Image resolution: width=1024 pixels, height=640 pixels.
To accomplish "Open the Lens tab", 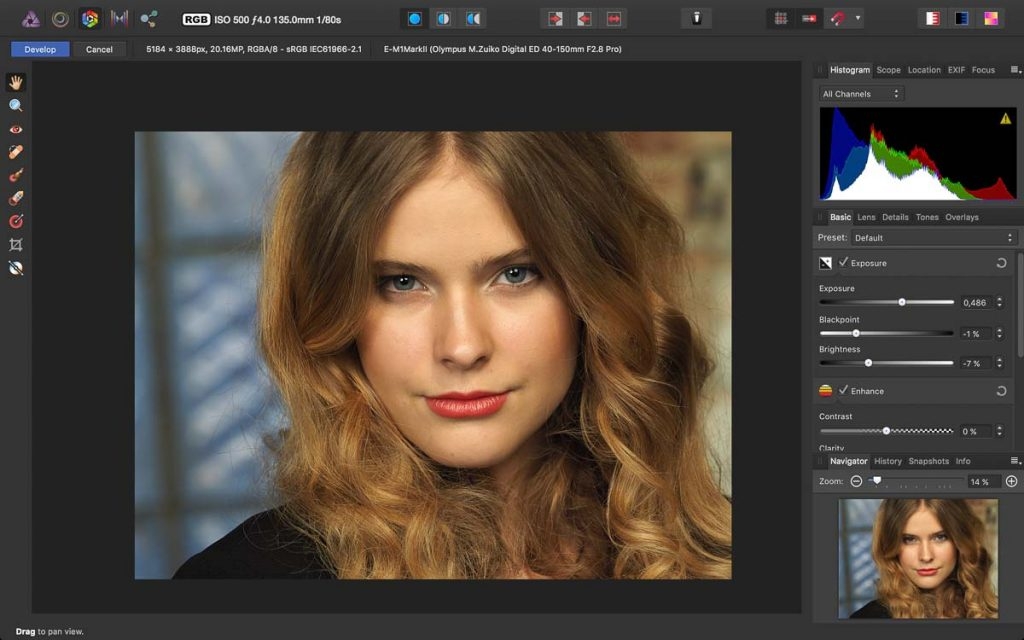I will click(x=866, y=217).
